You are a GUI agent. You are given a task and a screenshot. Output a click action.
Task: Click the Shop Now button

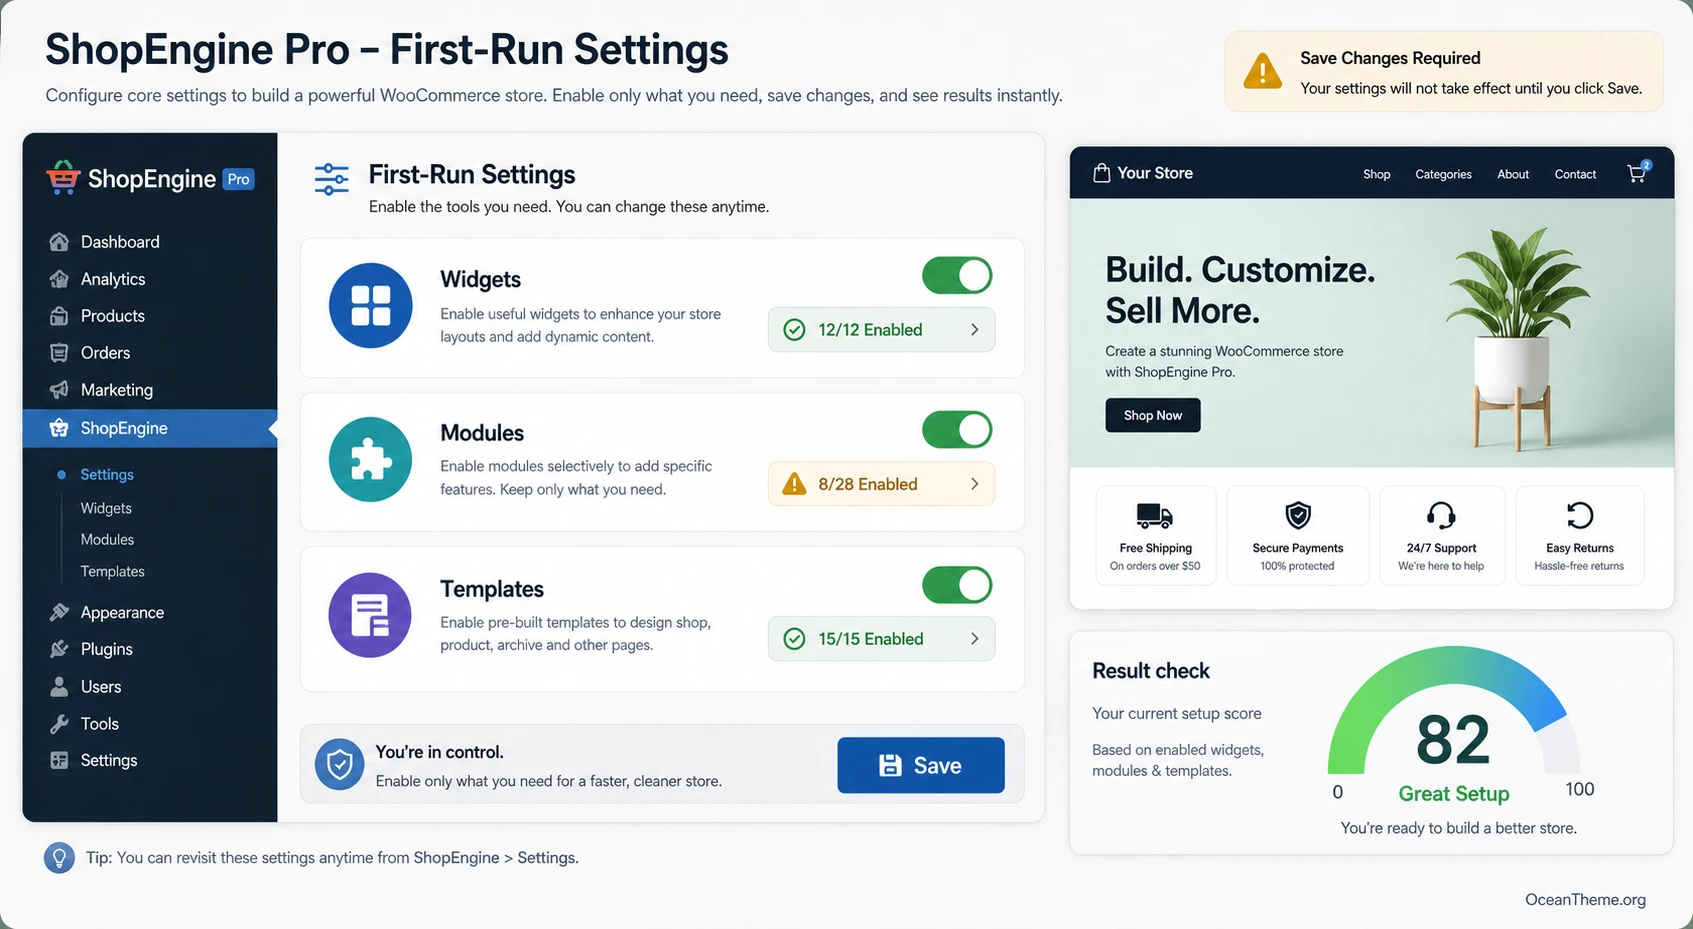click(x=1153, y=415)
